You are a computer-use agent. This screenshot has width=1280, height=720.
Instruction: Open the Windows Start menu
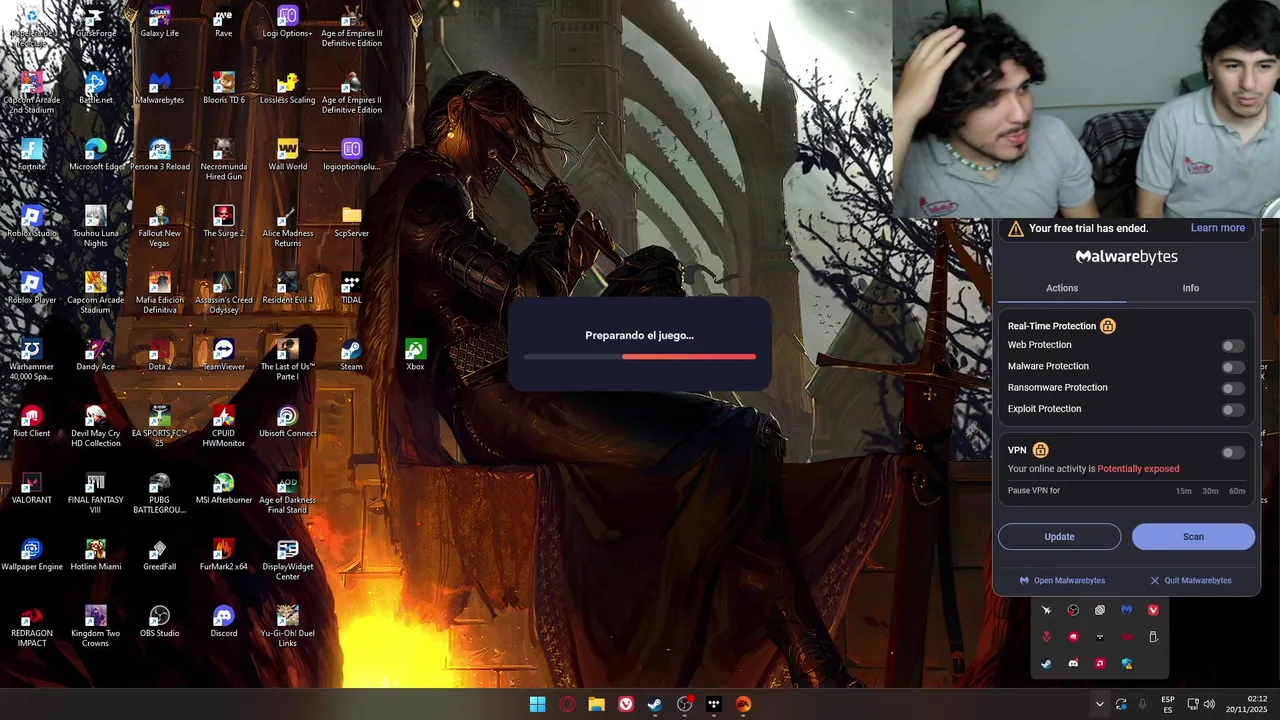(537, 704)
